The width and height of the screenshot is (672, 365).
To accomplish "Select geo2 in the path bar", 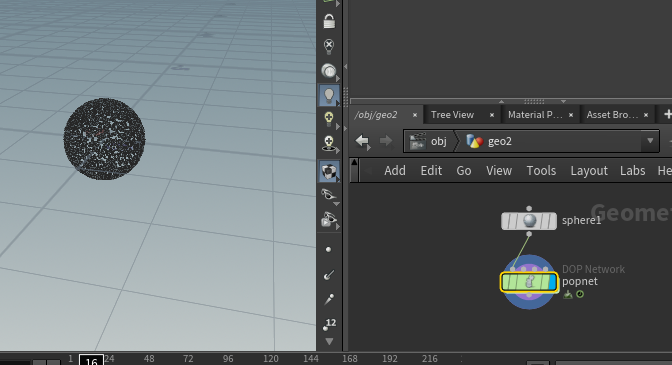I will pos(500,141).
